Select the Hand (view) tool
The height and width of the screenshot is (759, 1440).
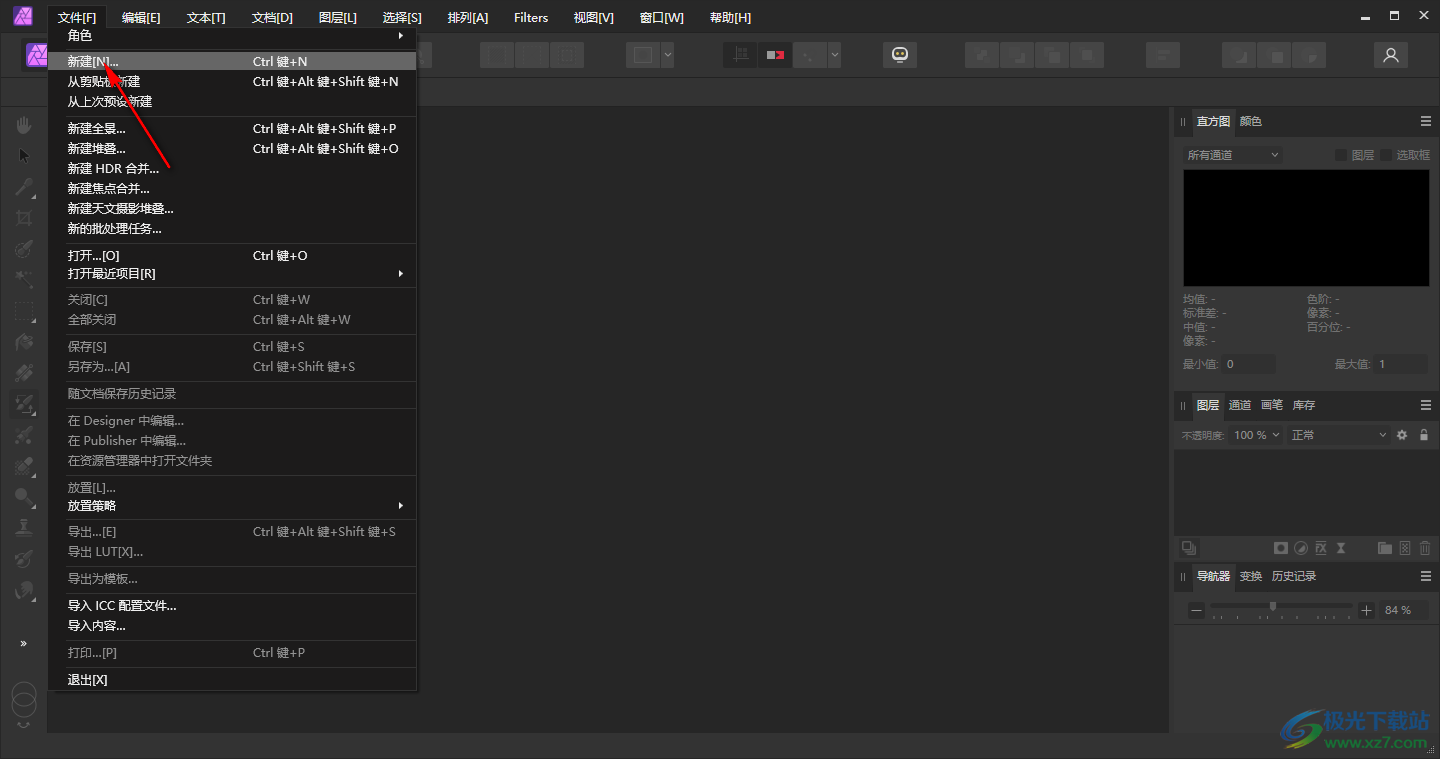[24, 125]
